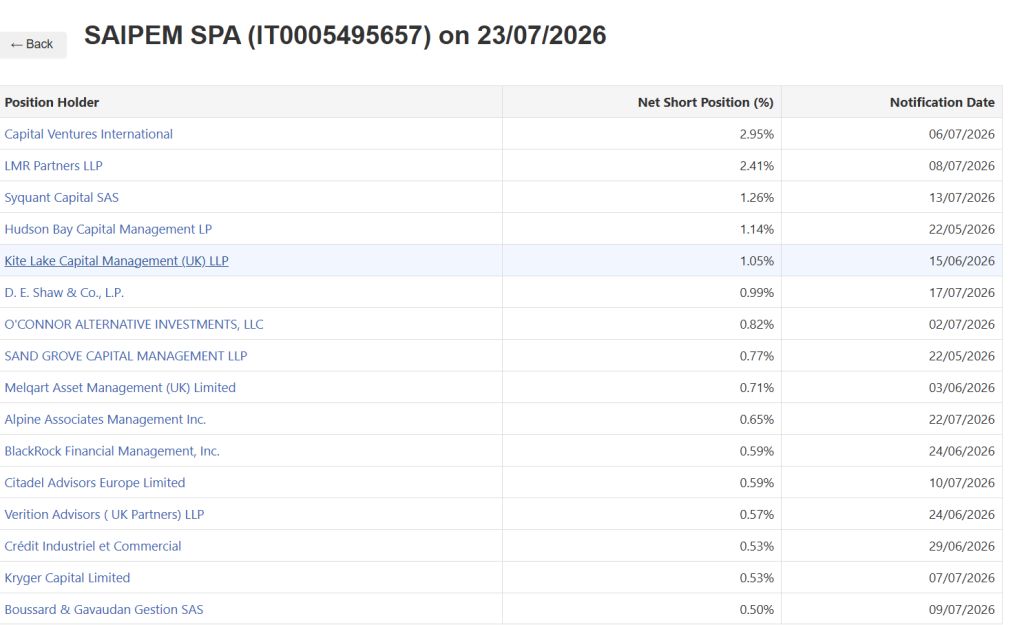This screenshot has width=1024, height=625.
Task: Select notification date 03/06/2026
Action: coord(961,388)
